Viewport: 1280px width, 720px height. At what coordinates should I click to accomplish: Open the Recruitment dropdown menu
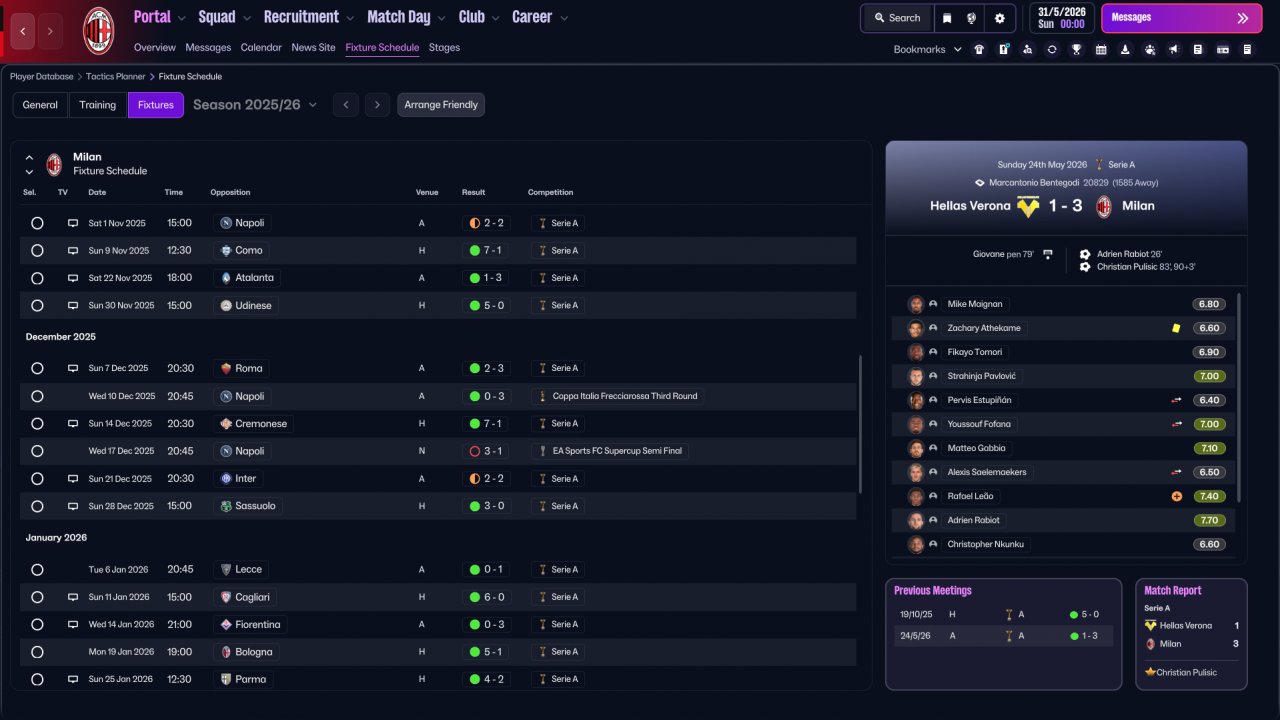(x=308, y=17)
